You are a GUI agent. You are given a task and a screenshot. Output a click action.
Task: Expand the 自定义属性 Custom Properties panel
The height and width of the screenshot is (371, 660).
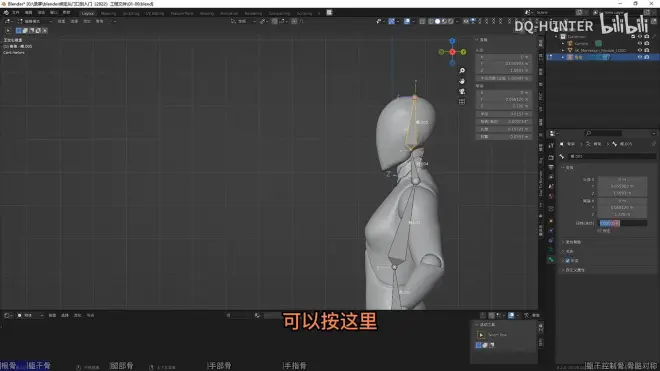[x=564, y=270]
